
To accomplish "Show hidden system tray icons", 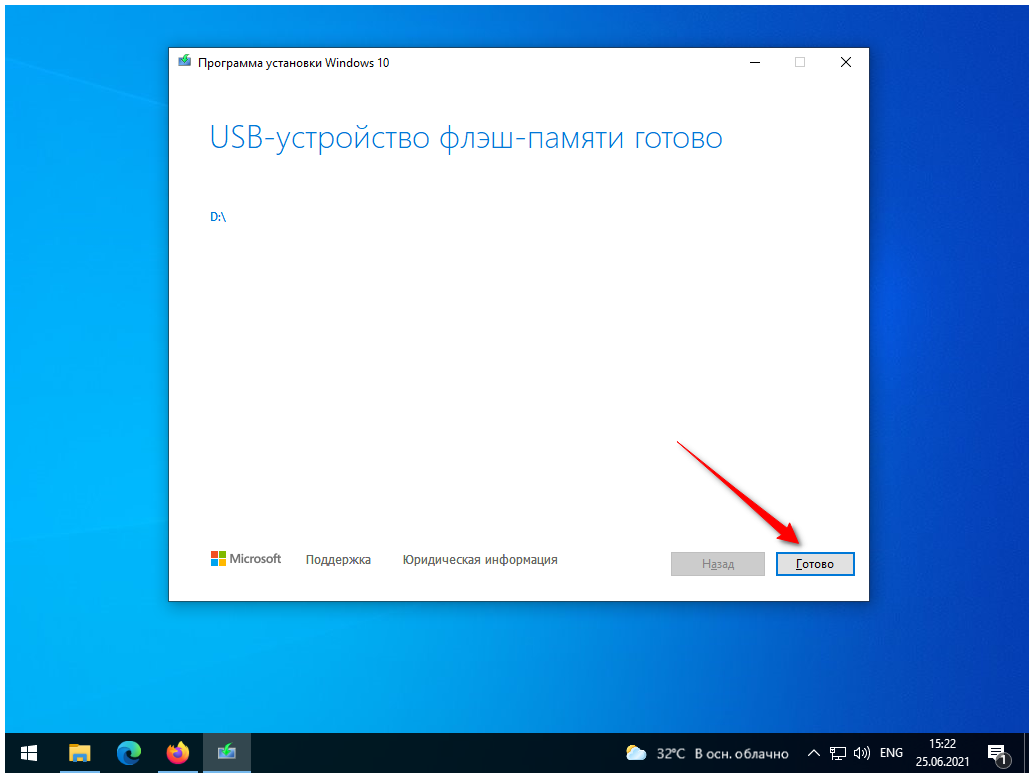I will [x=814, y=753].
